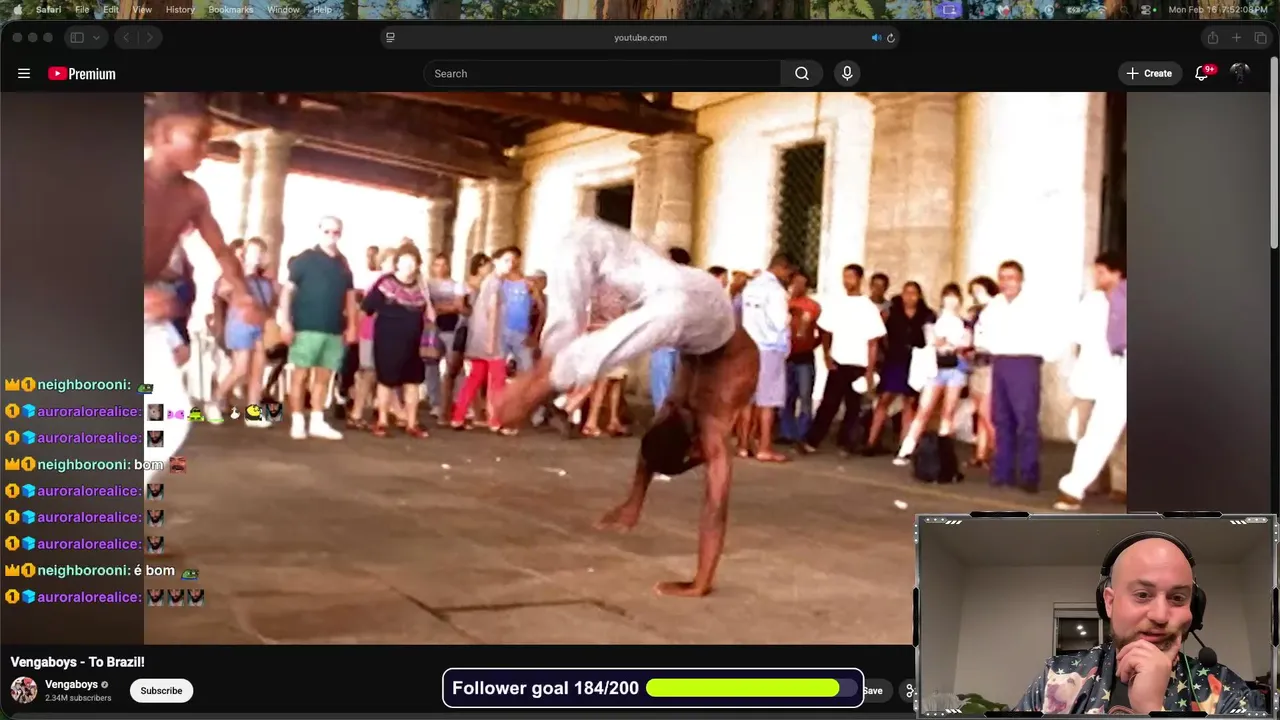Open the YouTube guide hamburger menu
This screenshot has width=1280, height=720.
(x=24, y=73)
